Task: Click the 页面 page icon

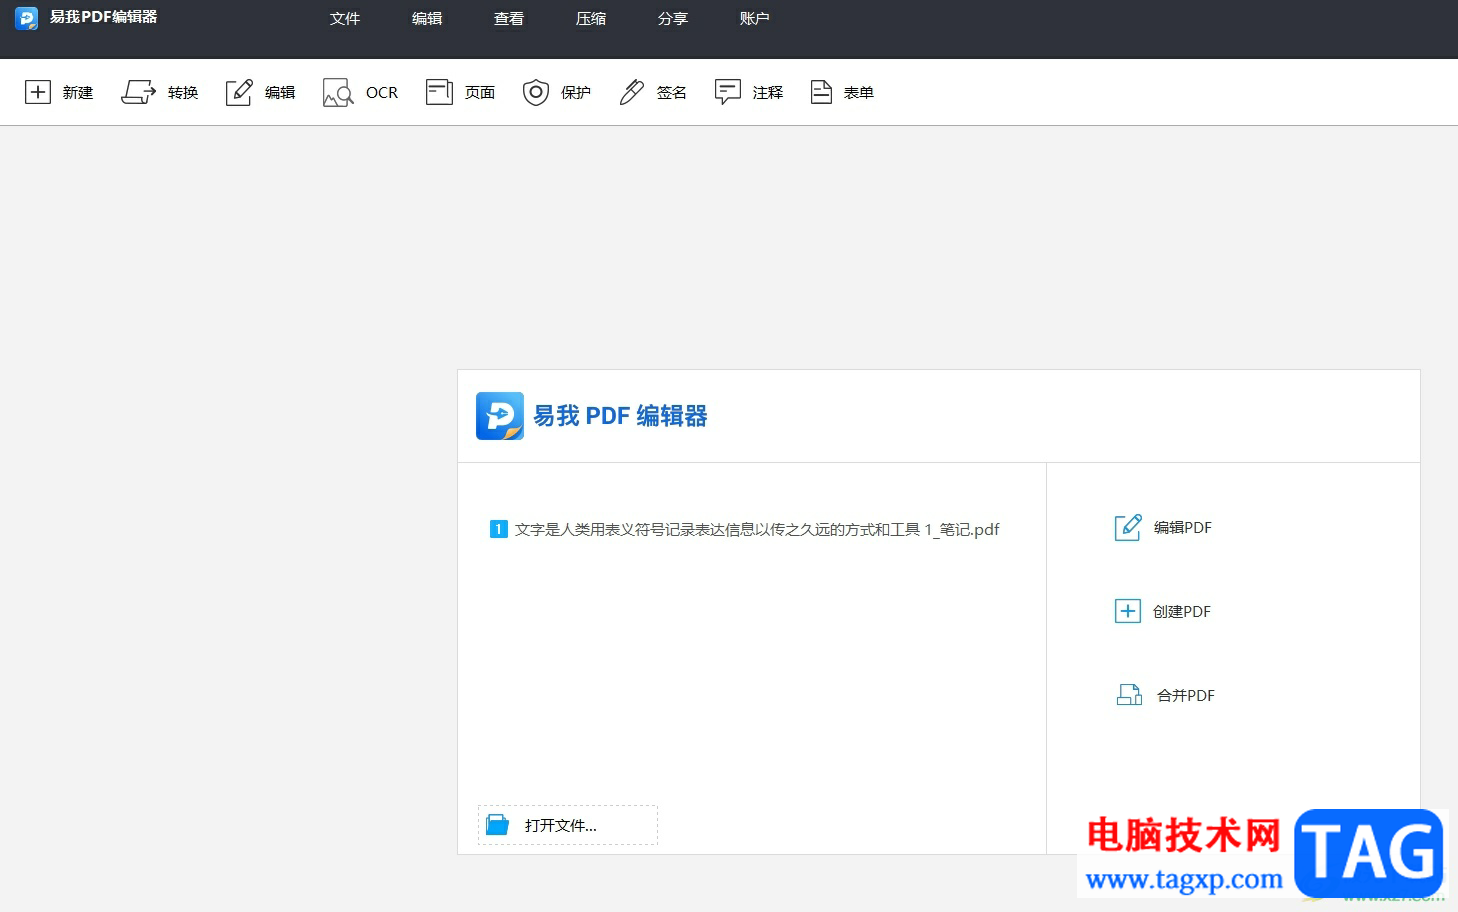Action: pos(439,92)
